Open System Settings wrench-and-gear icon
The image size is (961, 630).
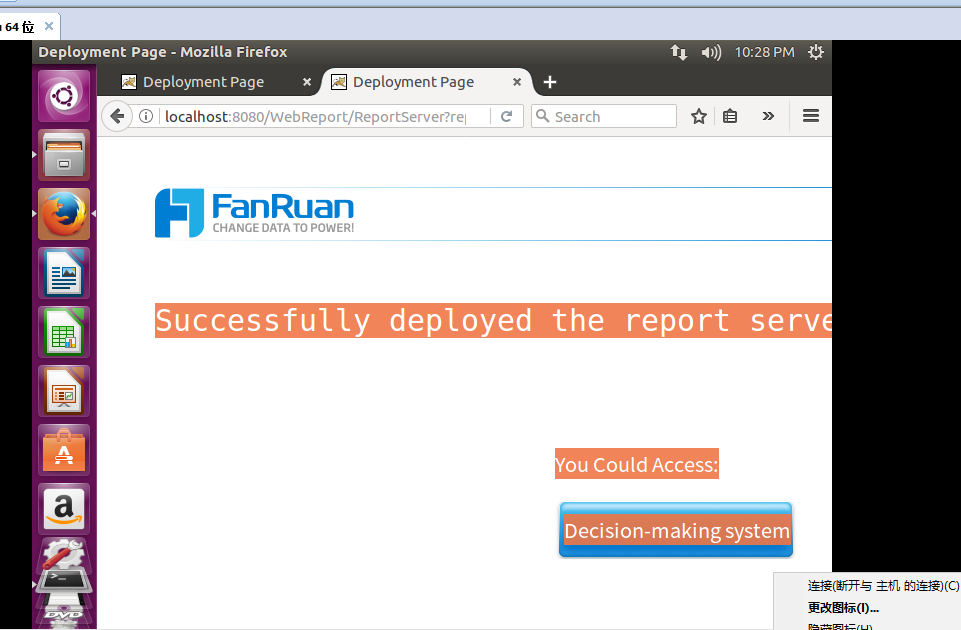pos(64,555)
